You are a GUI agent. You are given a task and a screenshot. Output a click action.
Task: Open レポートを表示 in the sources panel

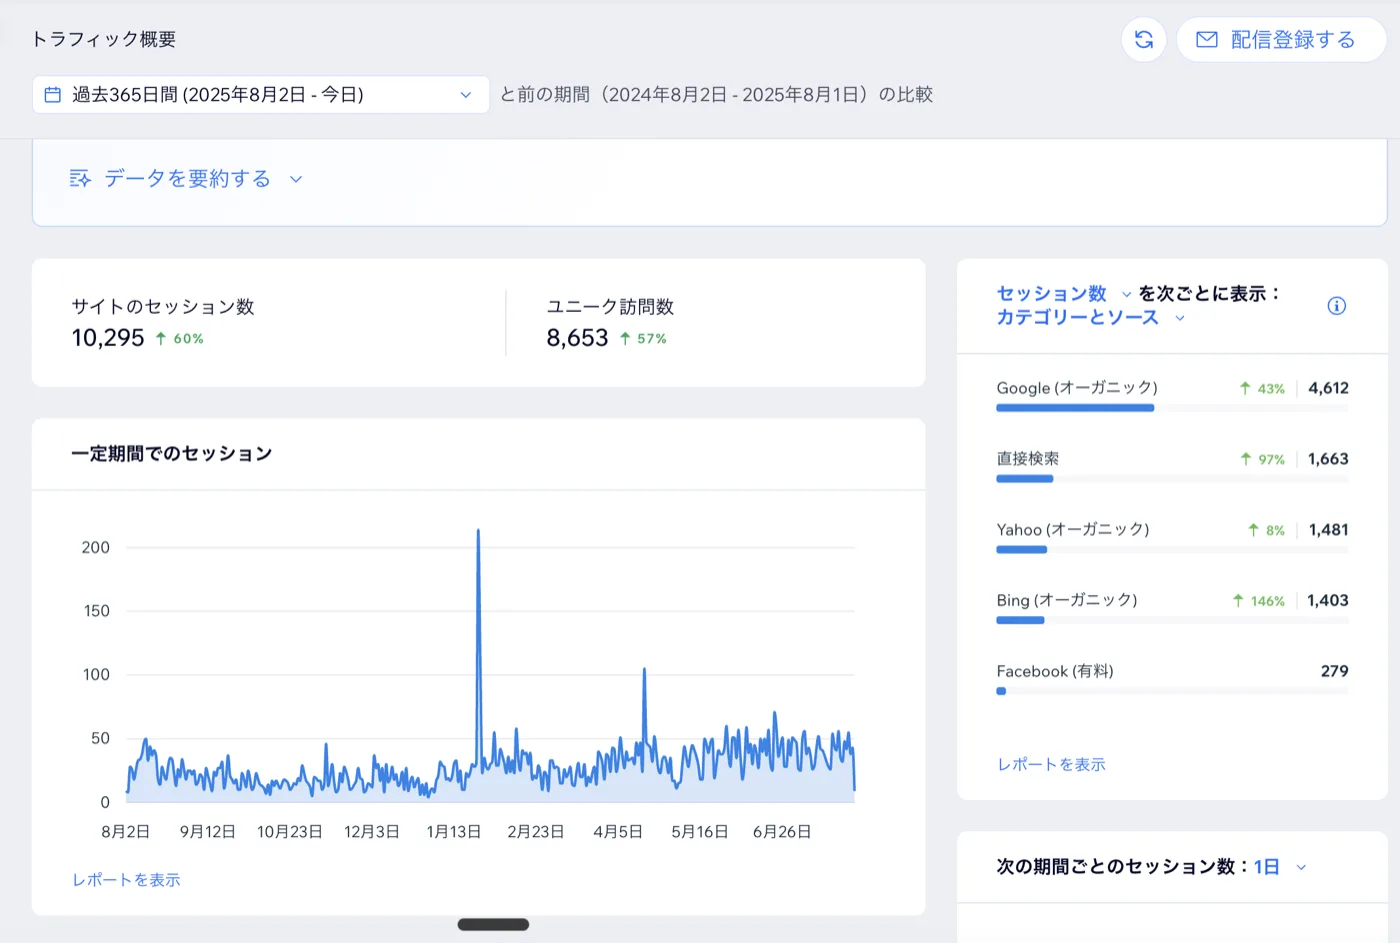click(x=1051, y=764)
